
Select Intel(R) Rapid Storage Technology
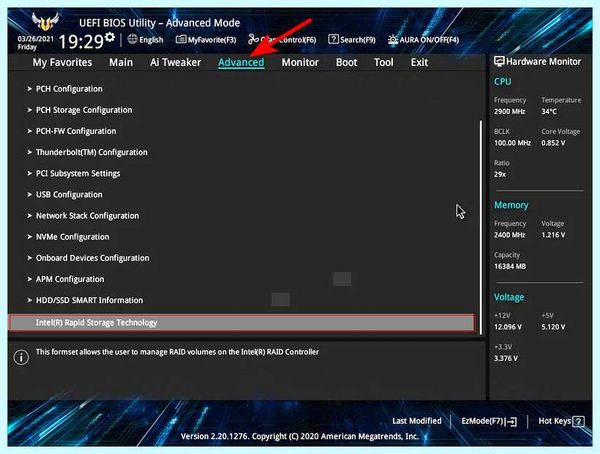click(242, 323)
